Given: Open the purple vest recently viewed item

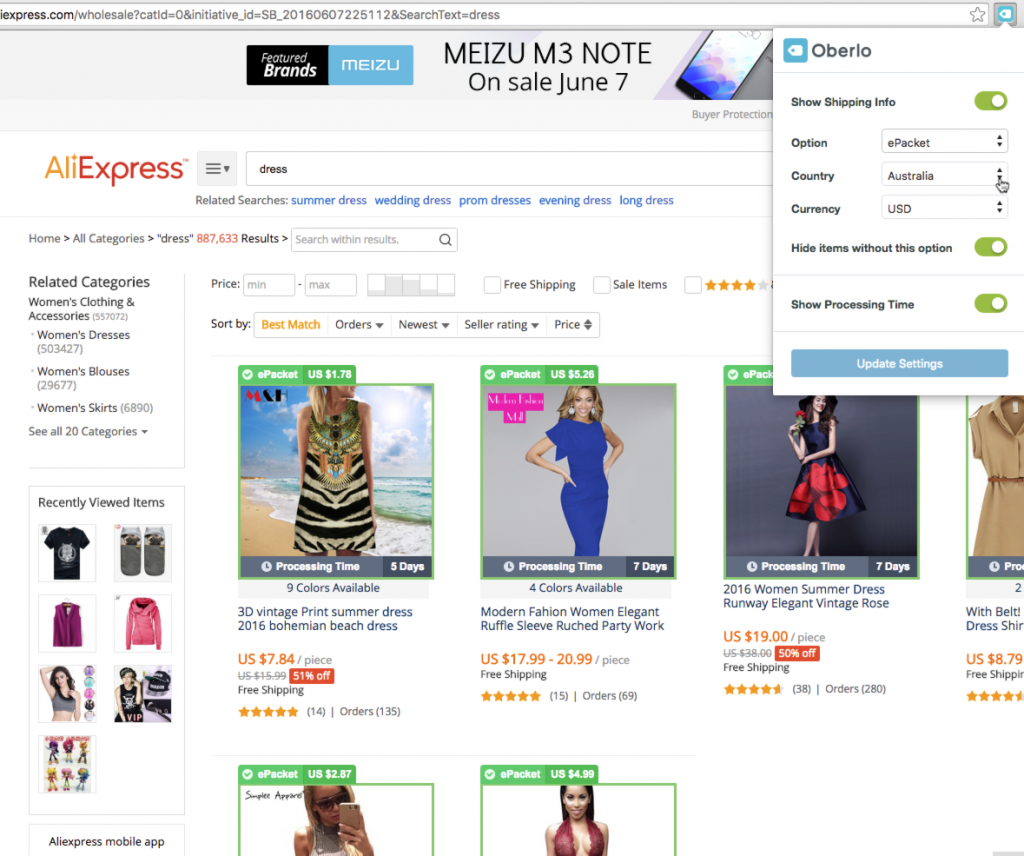Looking at the screenshot, I should click(x=67, y=623).
